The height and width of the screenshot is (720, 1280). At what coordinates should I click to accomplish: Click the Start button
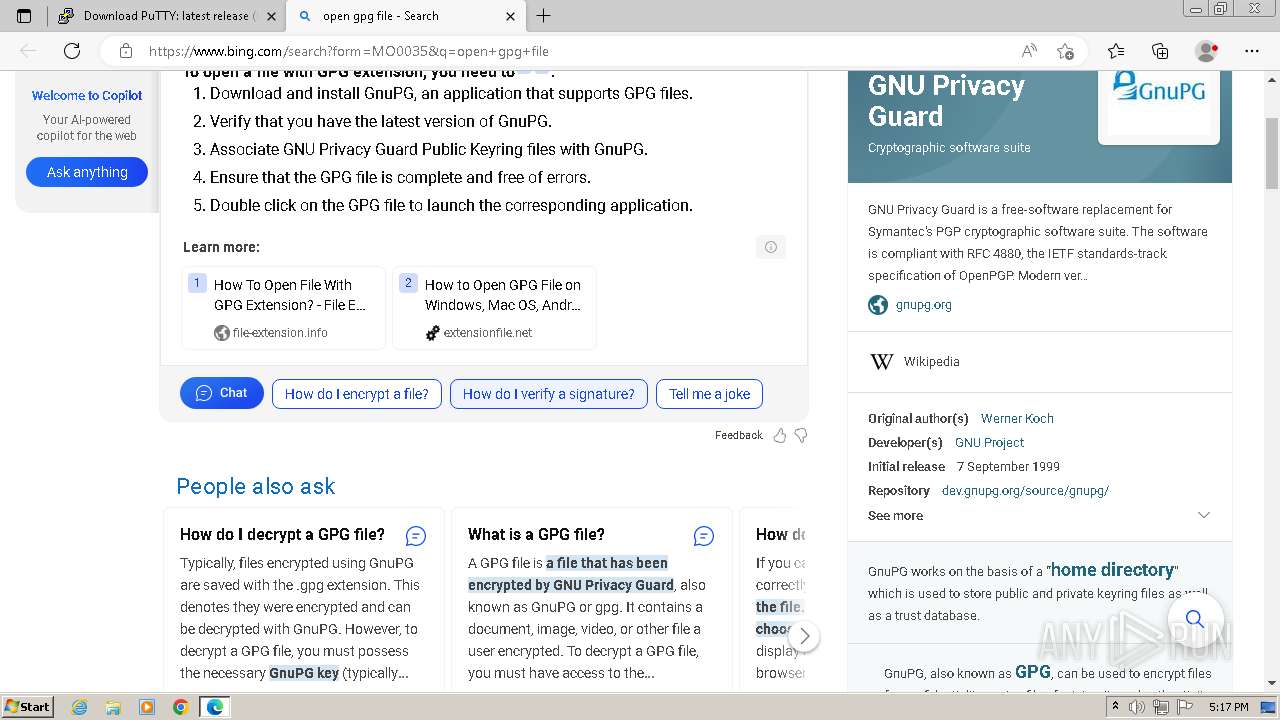click(28, 707)
